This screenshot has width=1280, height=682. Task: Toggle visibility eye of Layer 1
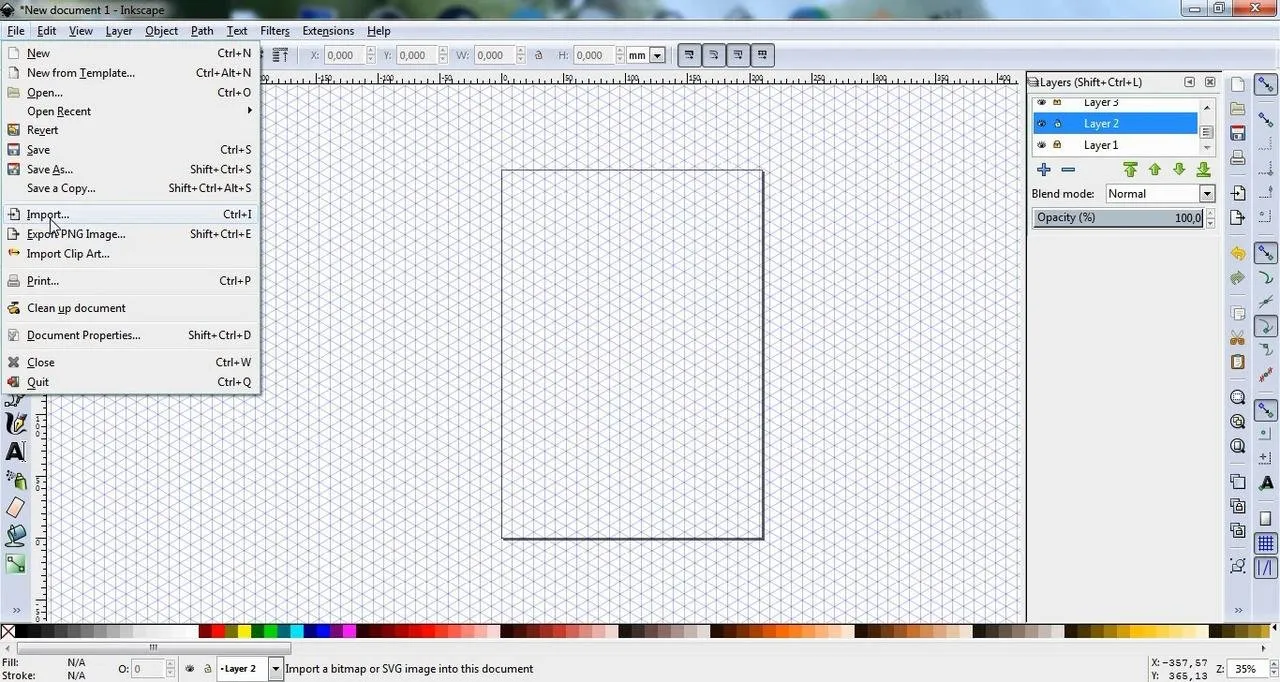[1042, 145]
